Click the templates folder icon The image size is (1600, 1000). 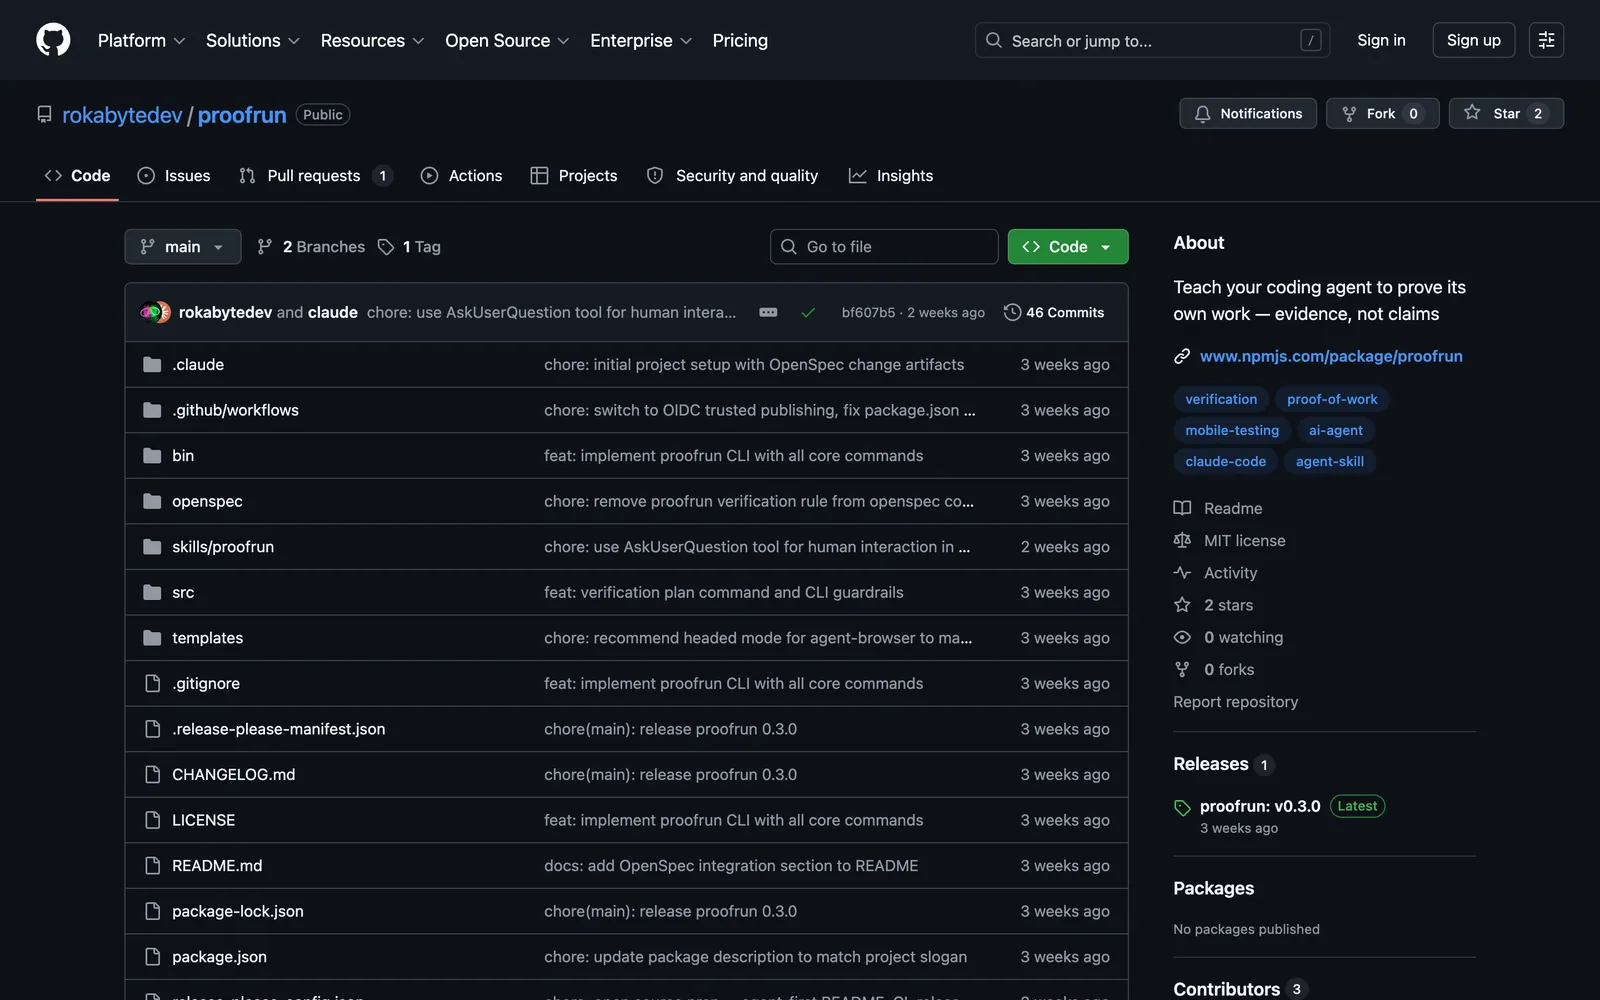pos(152,638)
